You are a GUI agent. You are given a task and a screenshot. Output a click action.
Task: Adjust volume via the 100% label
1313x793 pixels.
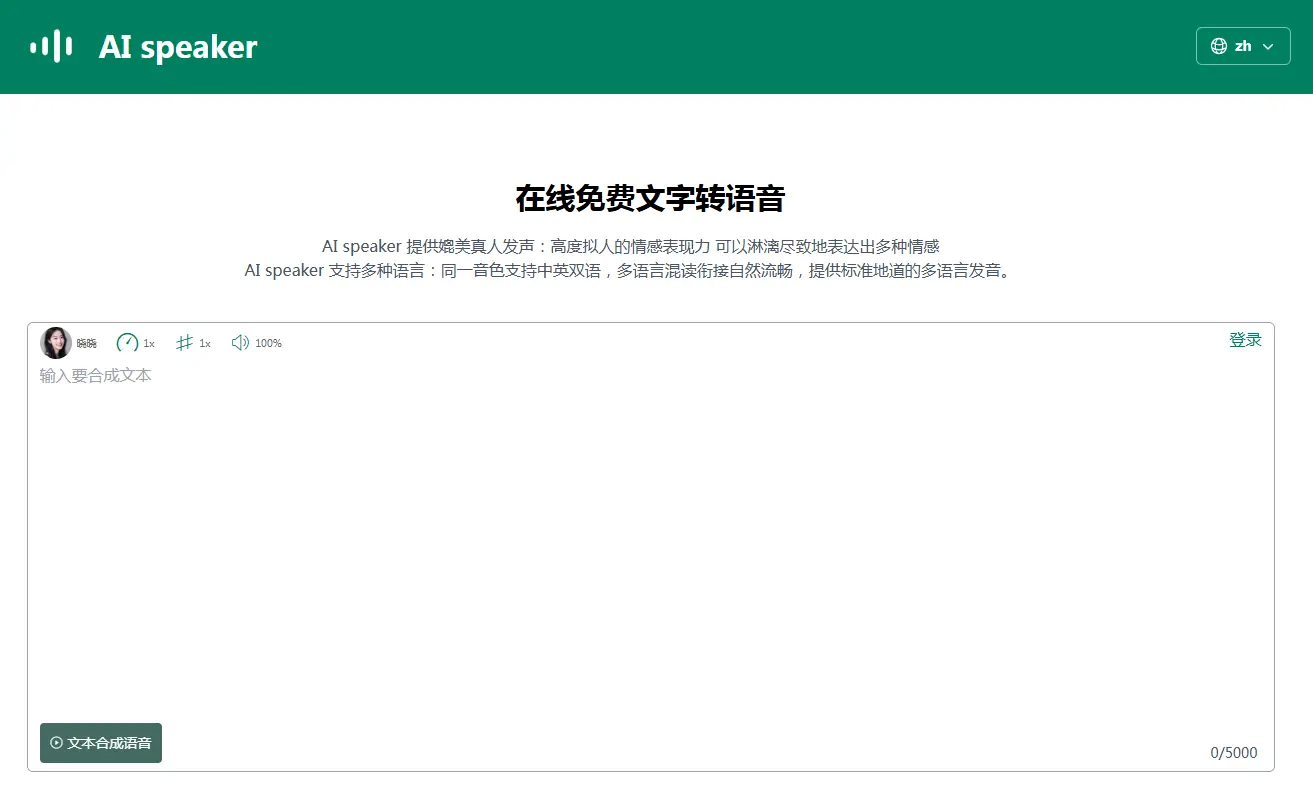268,344
